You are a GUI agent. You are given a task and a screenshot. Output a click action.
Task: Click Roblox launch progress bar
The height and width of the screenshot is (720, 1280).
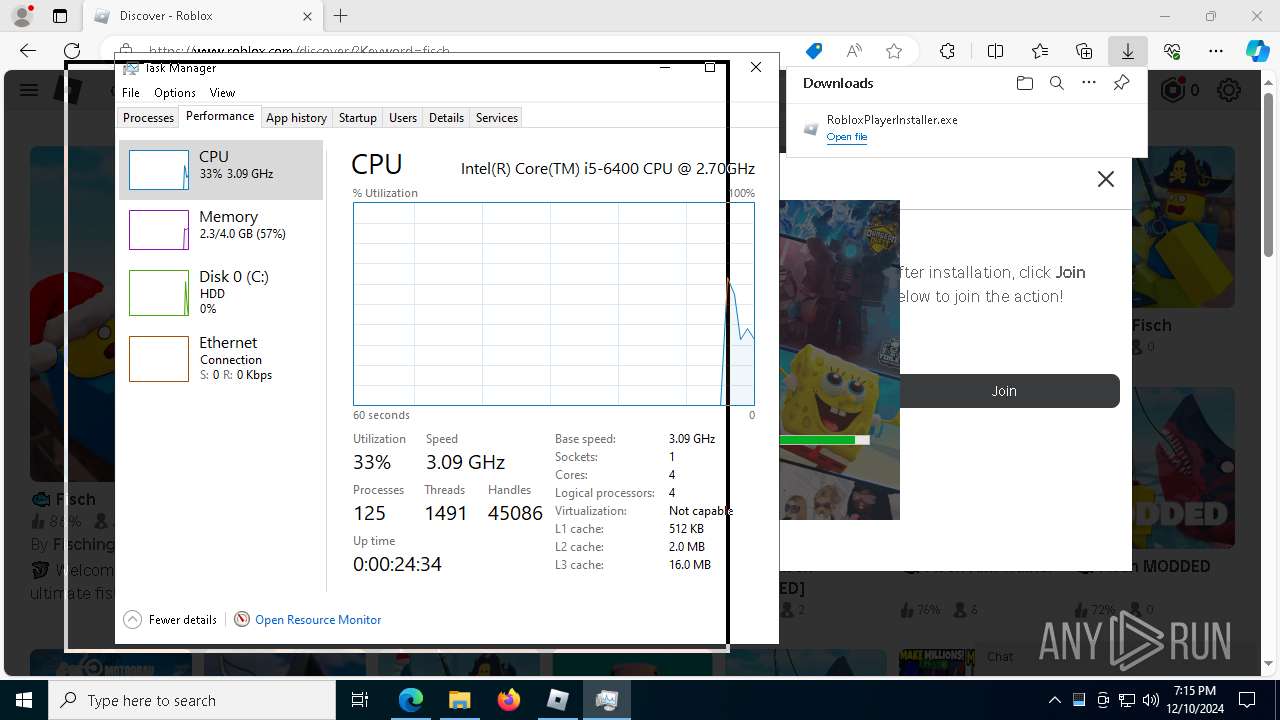(824, 440)
